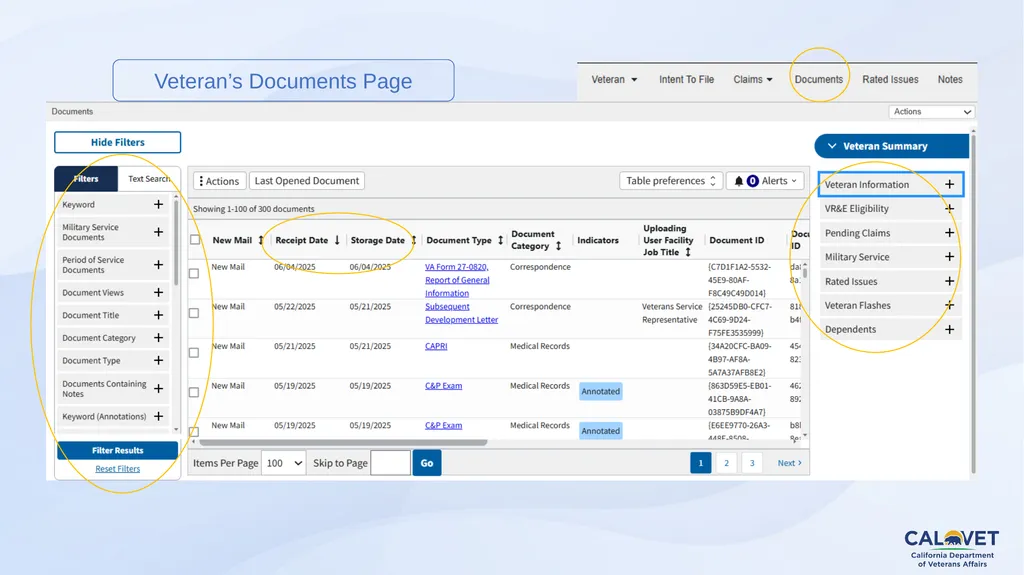Switch to the Text Search tab
Image resolution: width=1024 pixels, height=575 pixels.
click(149, 178)
